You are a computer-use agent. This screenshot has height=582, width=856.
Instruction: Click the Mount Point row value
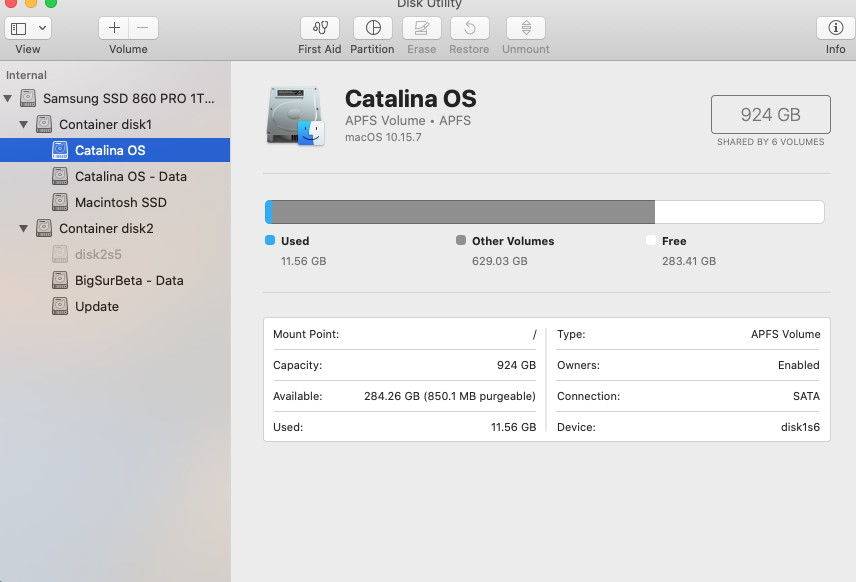534,334
